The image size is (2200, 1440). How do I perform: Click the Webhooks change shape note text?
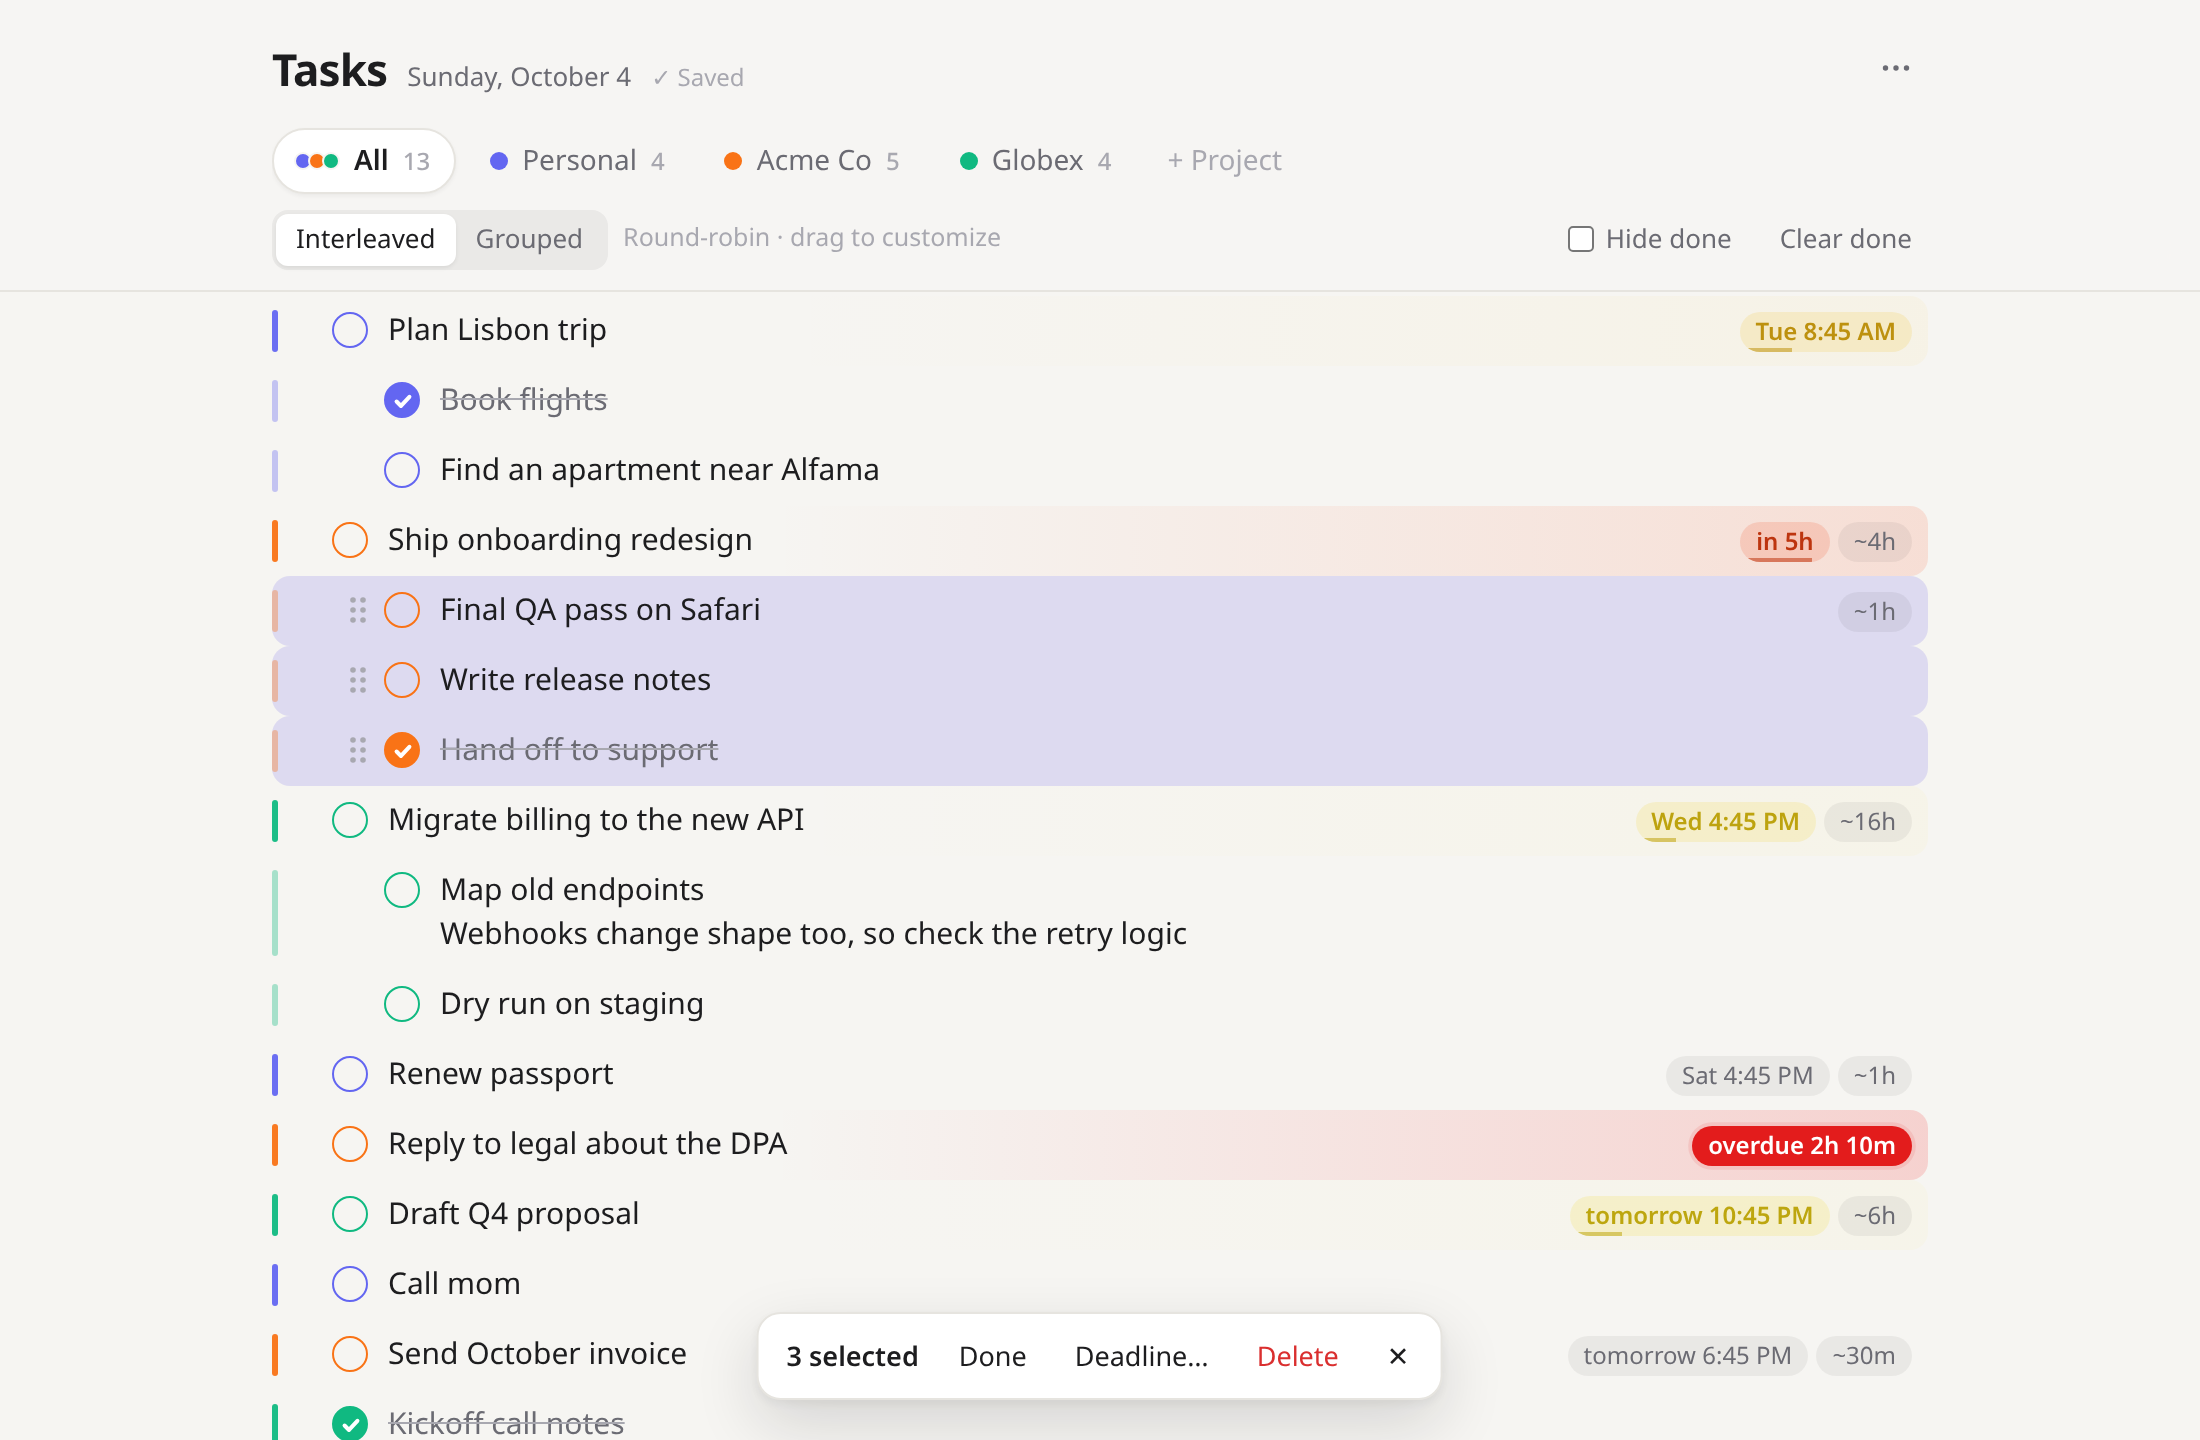813,934
